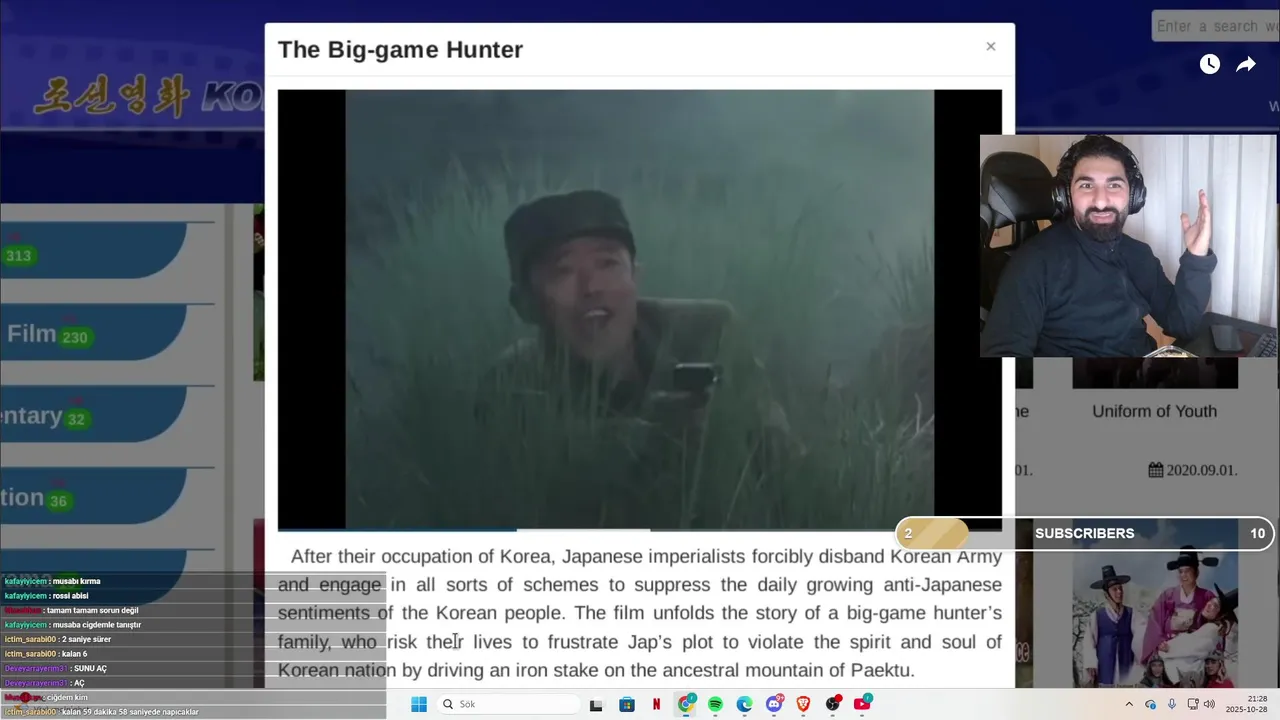Image resolution: width=1280 pixels, height=720 pixels.
Task: Click the Watch later clock icon
Action: click(x=1210, y=64)
